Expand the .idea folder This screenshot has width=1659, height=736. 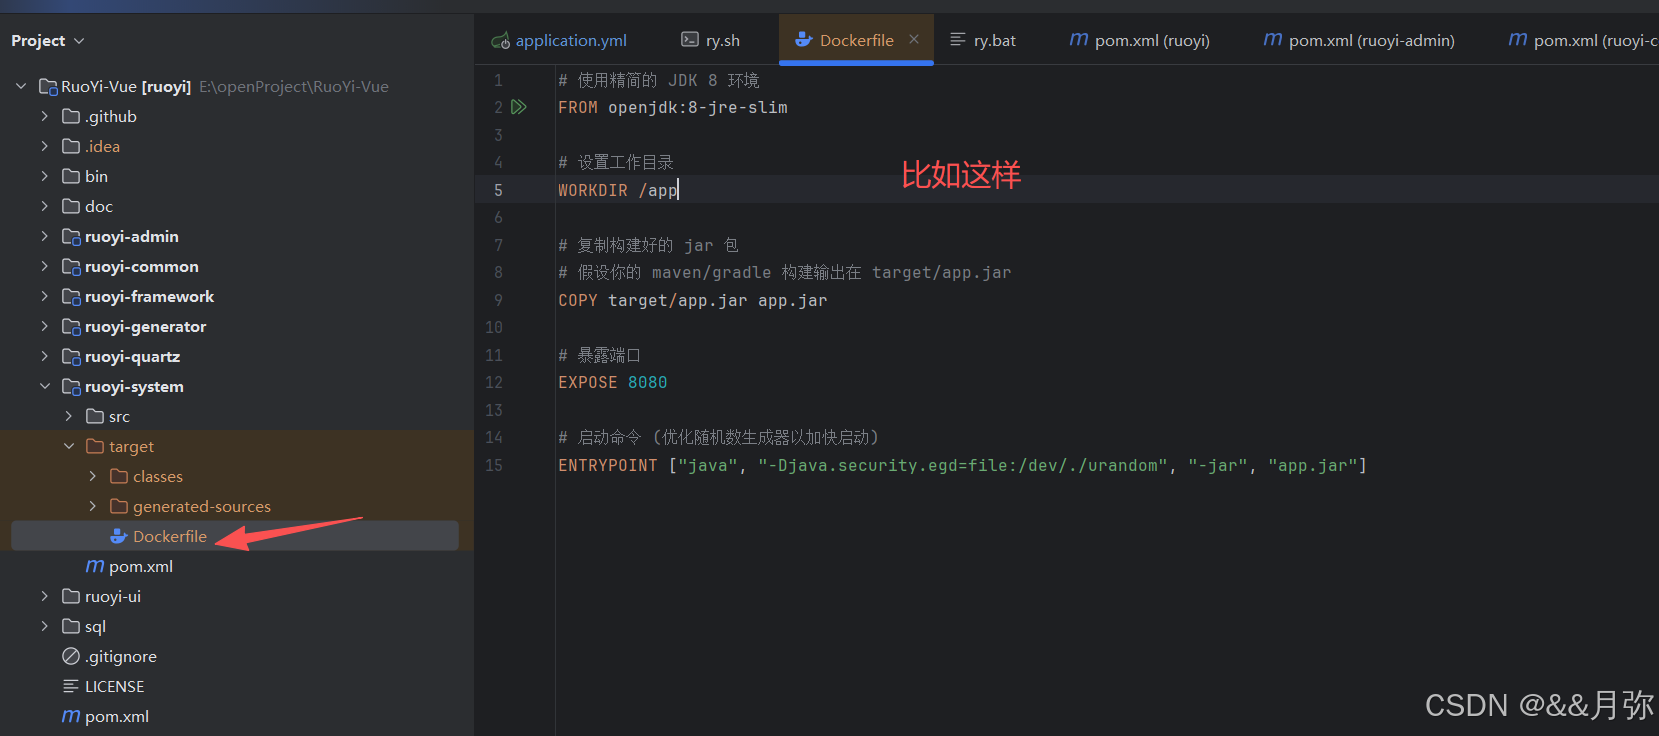[x=45, y=146]
